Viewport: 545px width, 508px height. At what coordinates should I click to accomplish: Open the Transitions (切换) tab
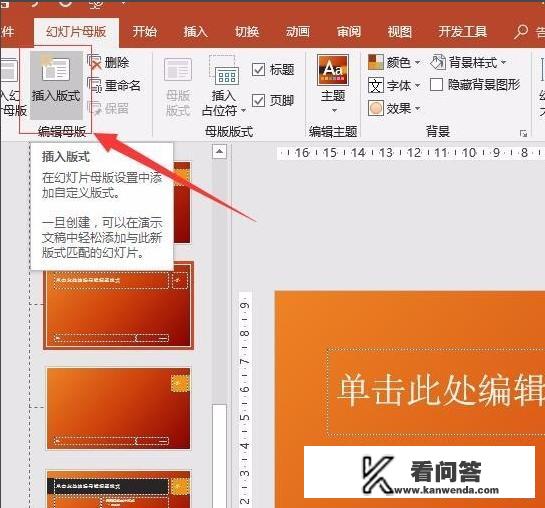coord(247,32)
